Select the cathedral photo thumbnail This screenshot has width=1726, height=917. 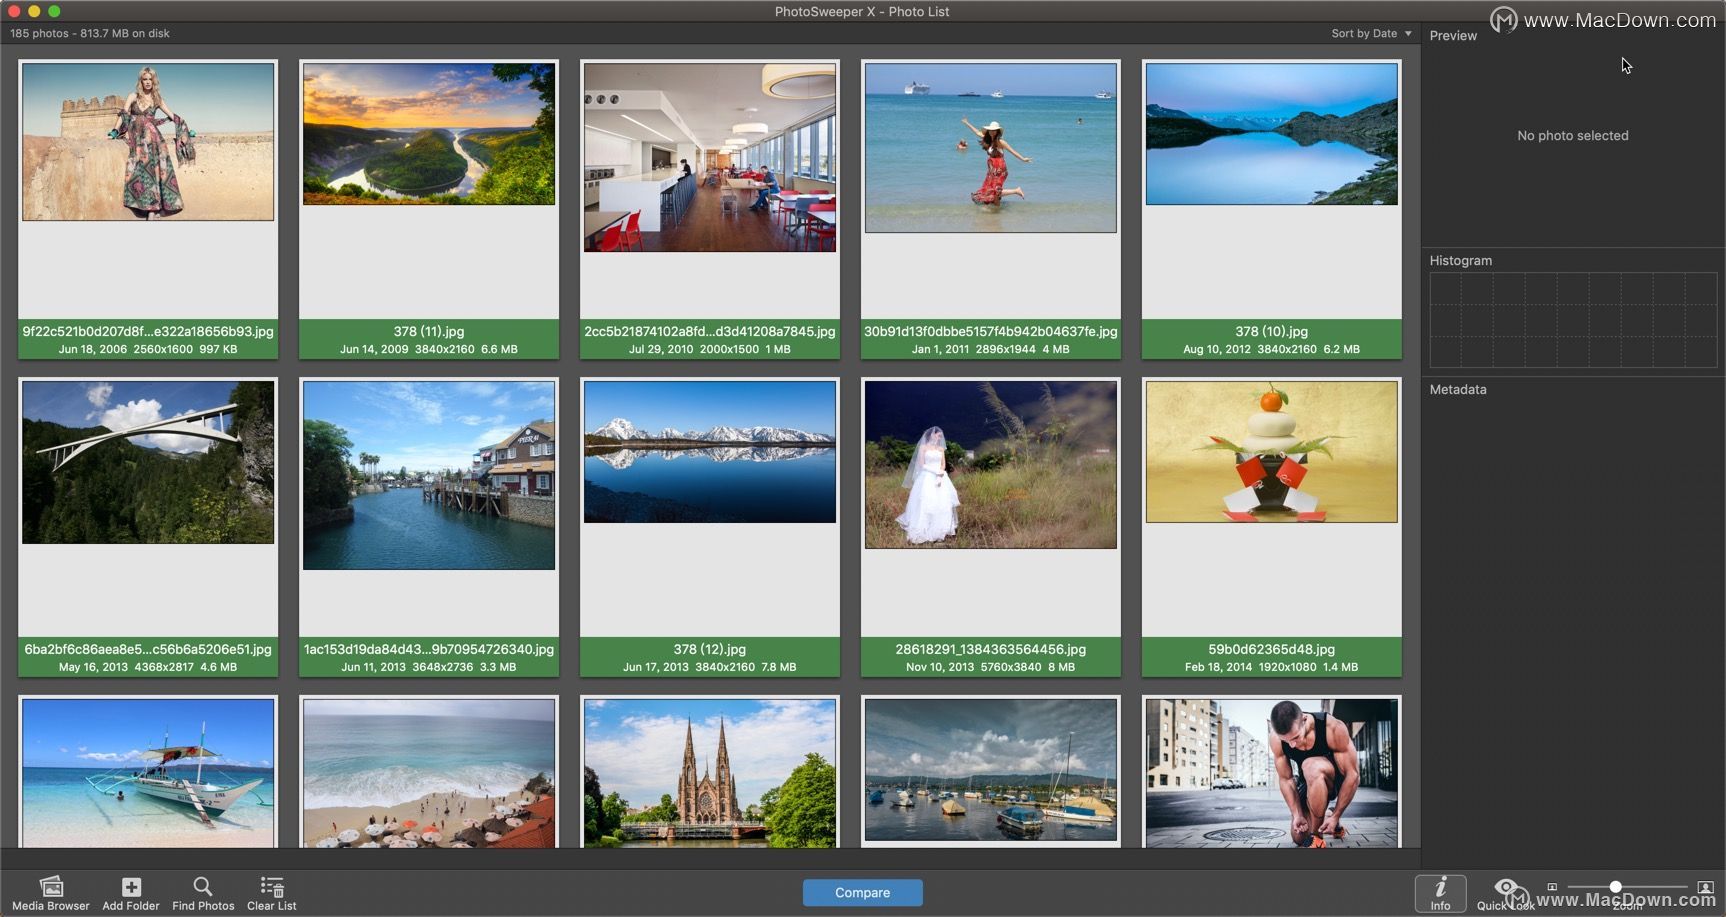pos(710,773)
